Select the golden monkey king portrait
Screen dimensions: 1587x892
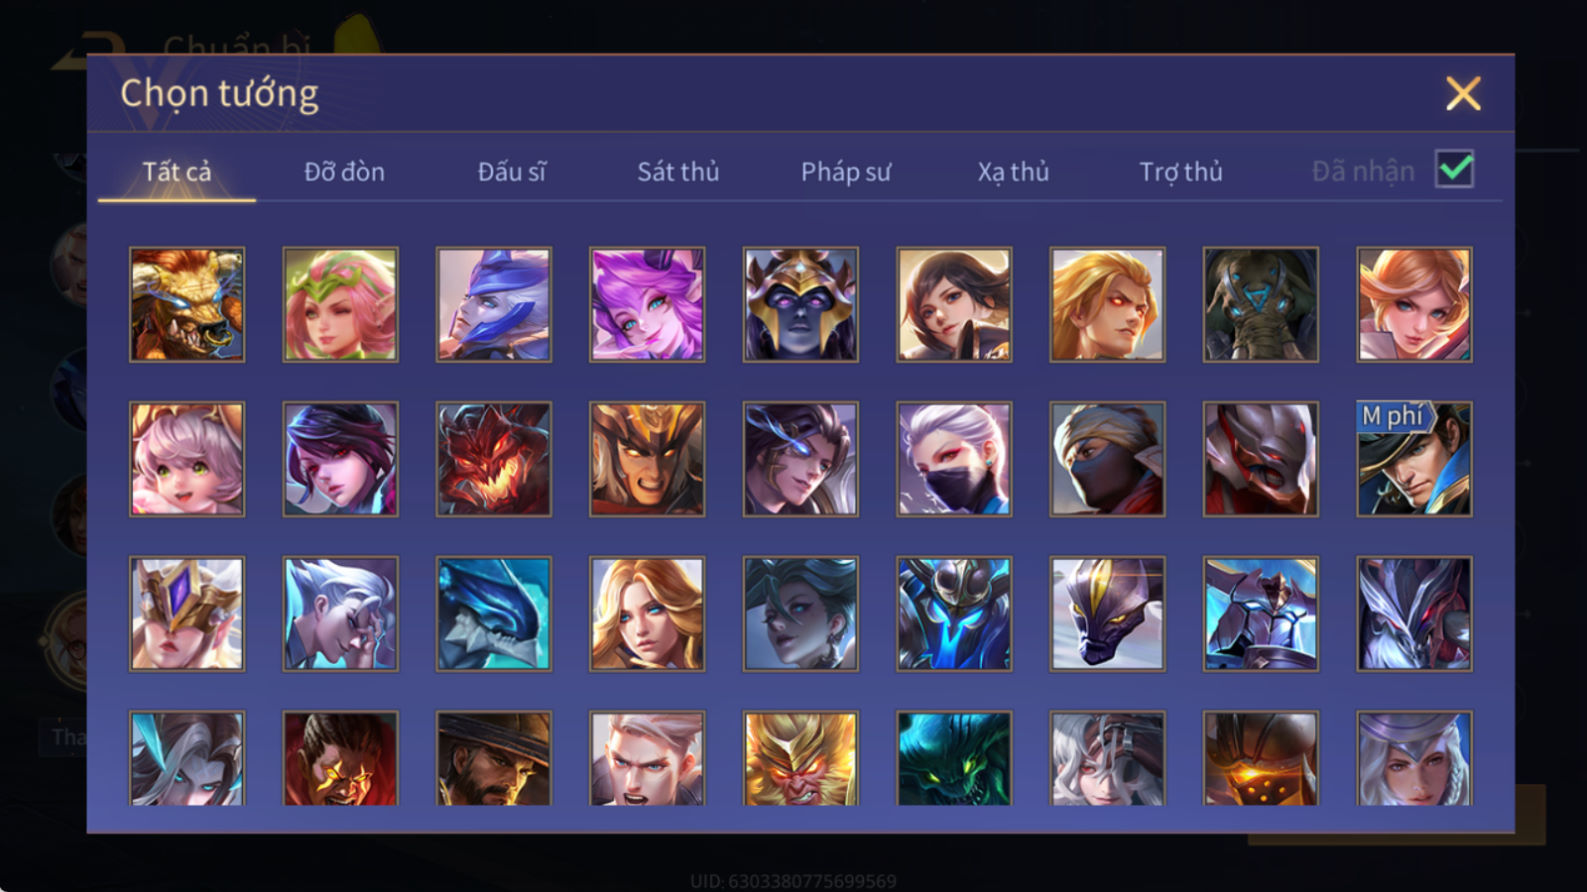coord(800,758)
